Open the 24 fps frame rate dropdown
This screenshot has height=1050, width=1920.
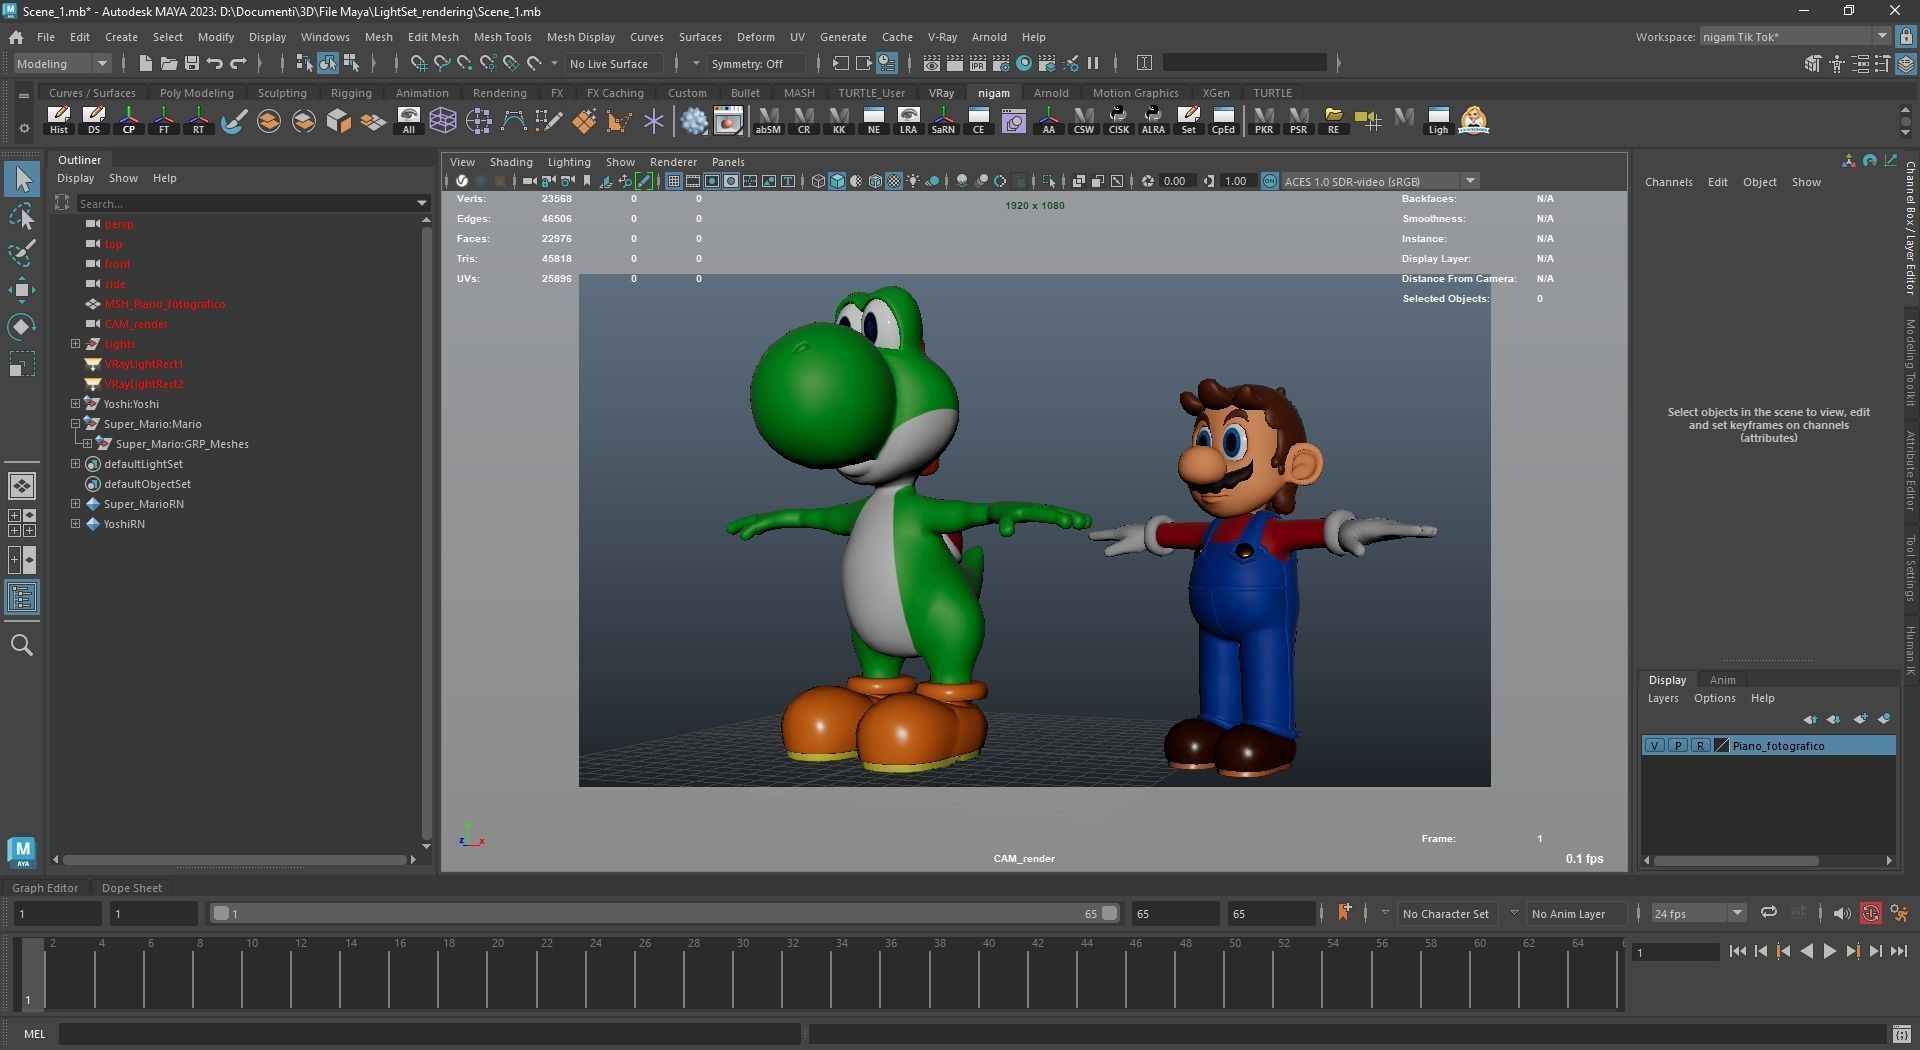tap(1697, 913)
